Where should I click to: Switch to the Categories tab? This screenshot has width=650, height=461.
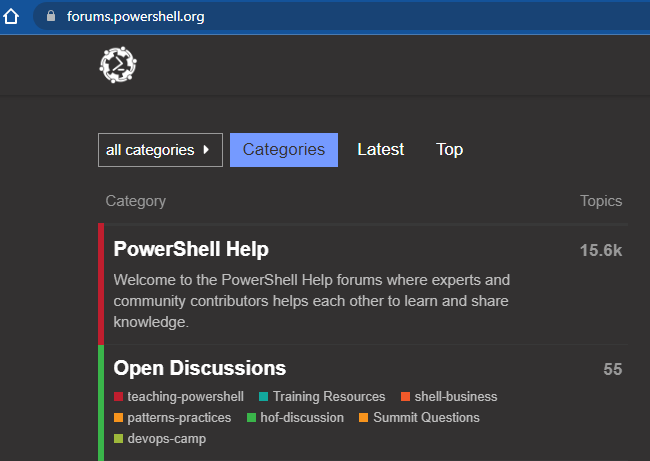tap(284, 150)
